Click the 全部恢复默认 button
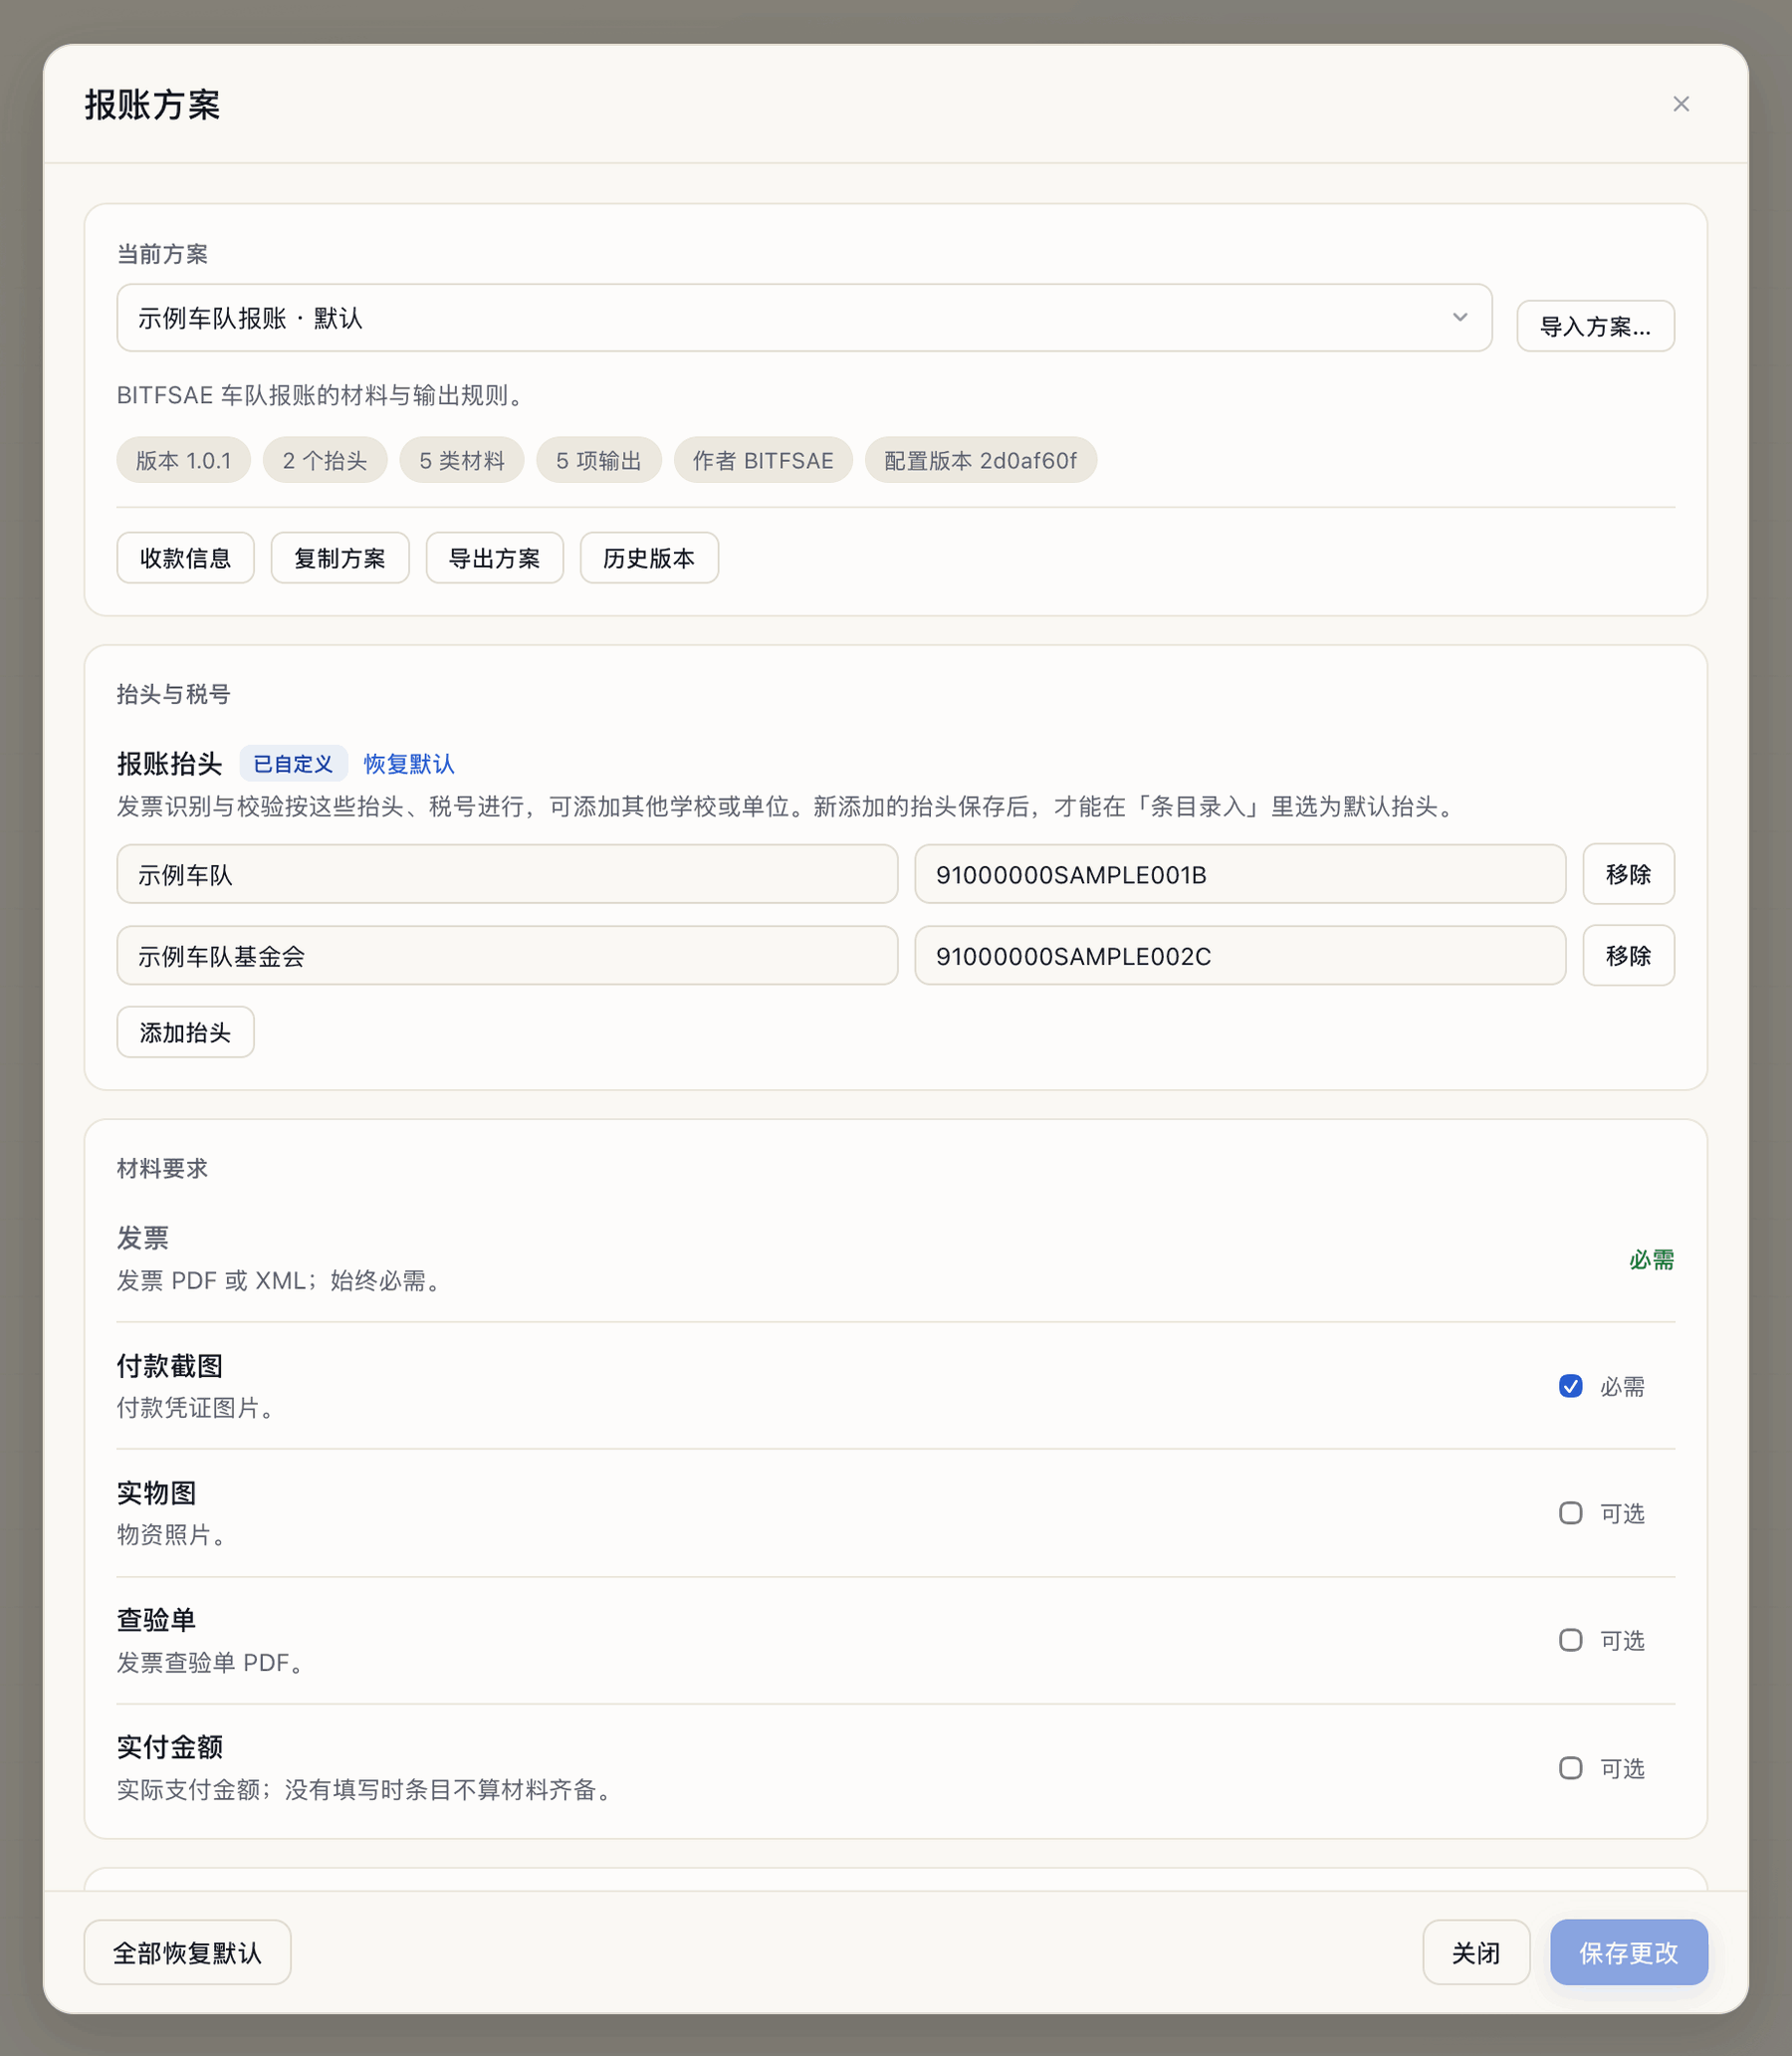Viewport: 1792px width, 2056px height. click(187, 1952)
